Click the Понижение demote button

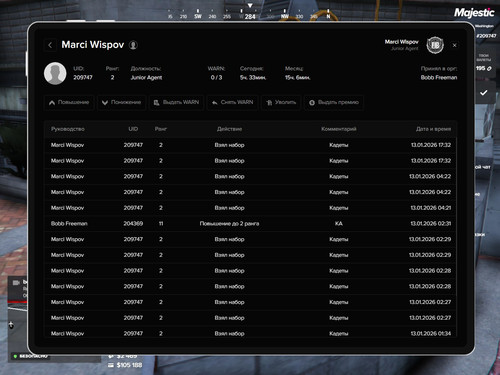tap(121, 103)
